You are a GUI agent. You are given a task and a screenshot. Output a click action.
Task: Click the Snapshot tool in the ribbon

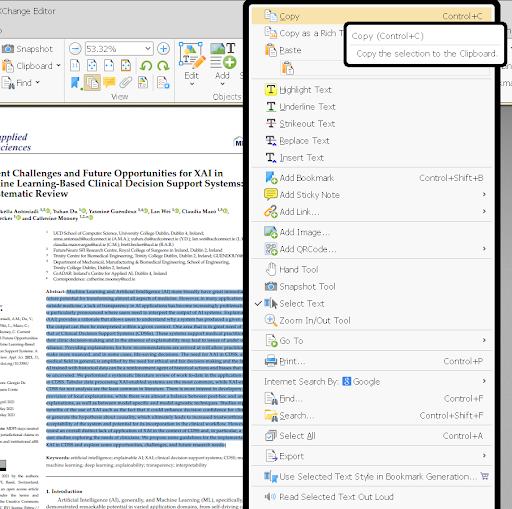(x=27, y=49)
